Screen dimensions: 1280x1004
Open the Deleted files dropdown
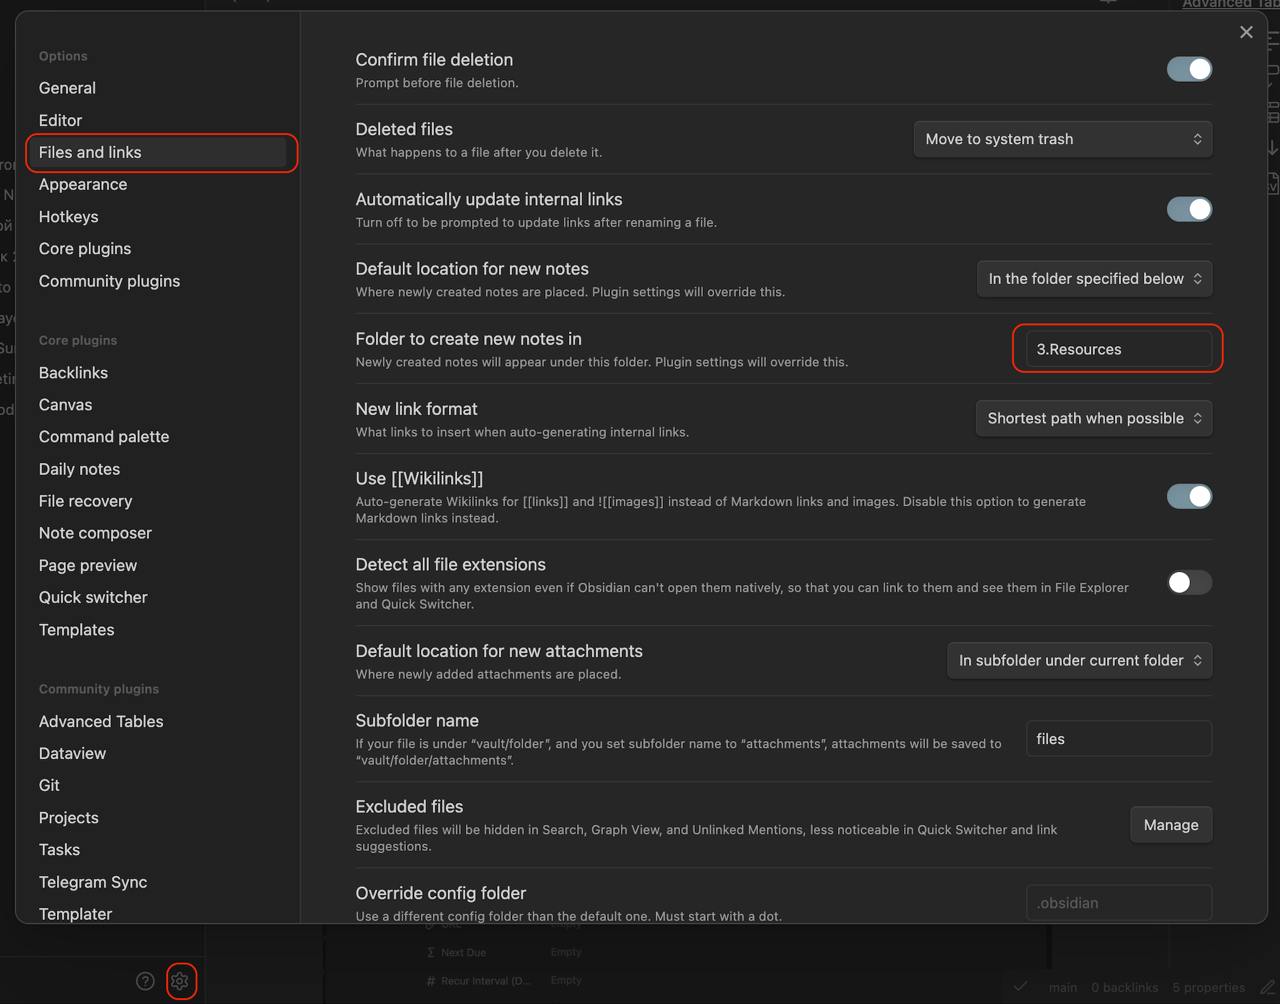[x=1062, y=139]
